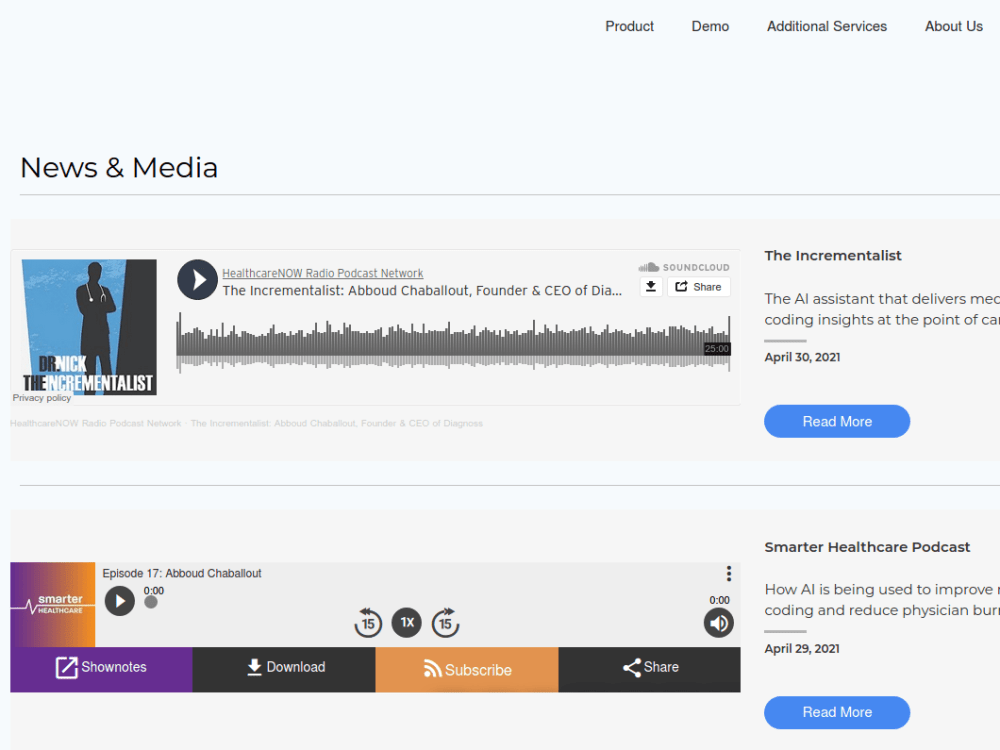Share the podcast episode
Image resolution: width=1000 pixels, height=750 pixels.
pyautogui.click(x=650, y=669)
